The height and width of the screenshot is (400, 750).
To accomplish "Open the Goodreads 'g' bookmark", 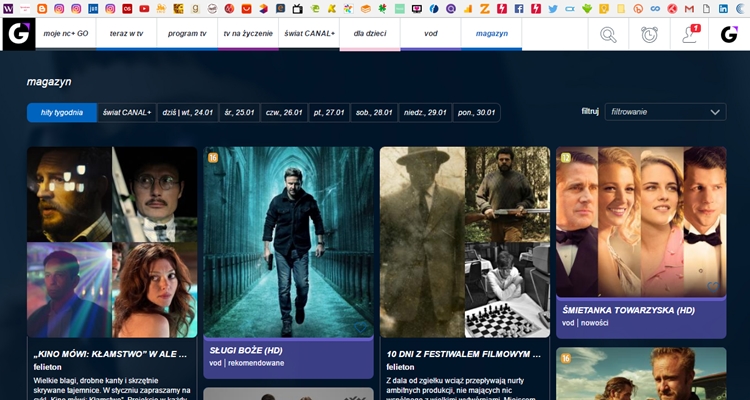I will tap(195, 8).
